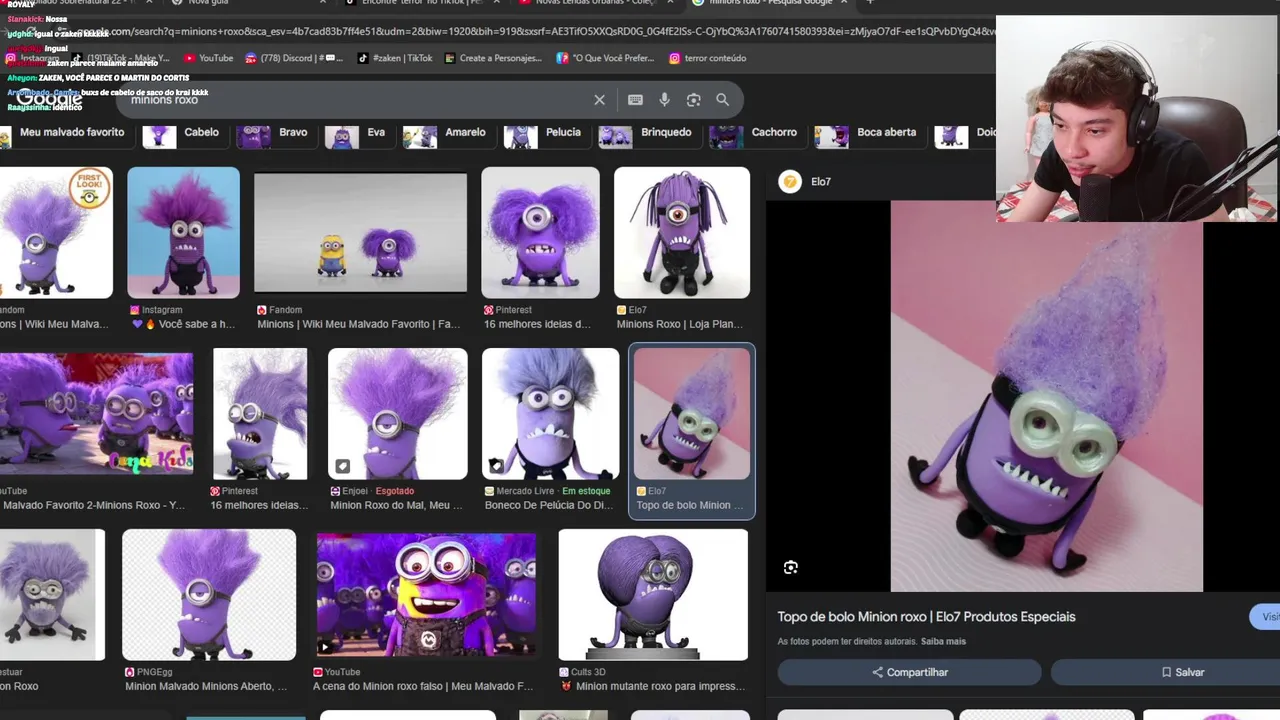The width and height of the screenshot is (1280, 720).
Task: Open 'Topo de bolo Minion roxo | Elo7' title
Action: (x=926, y=617)
